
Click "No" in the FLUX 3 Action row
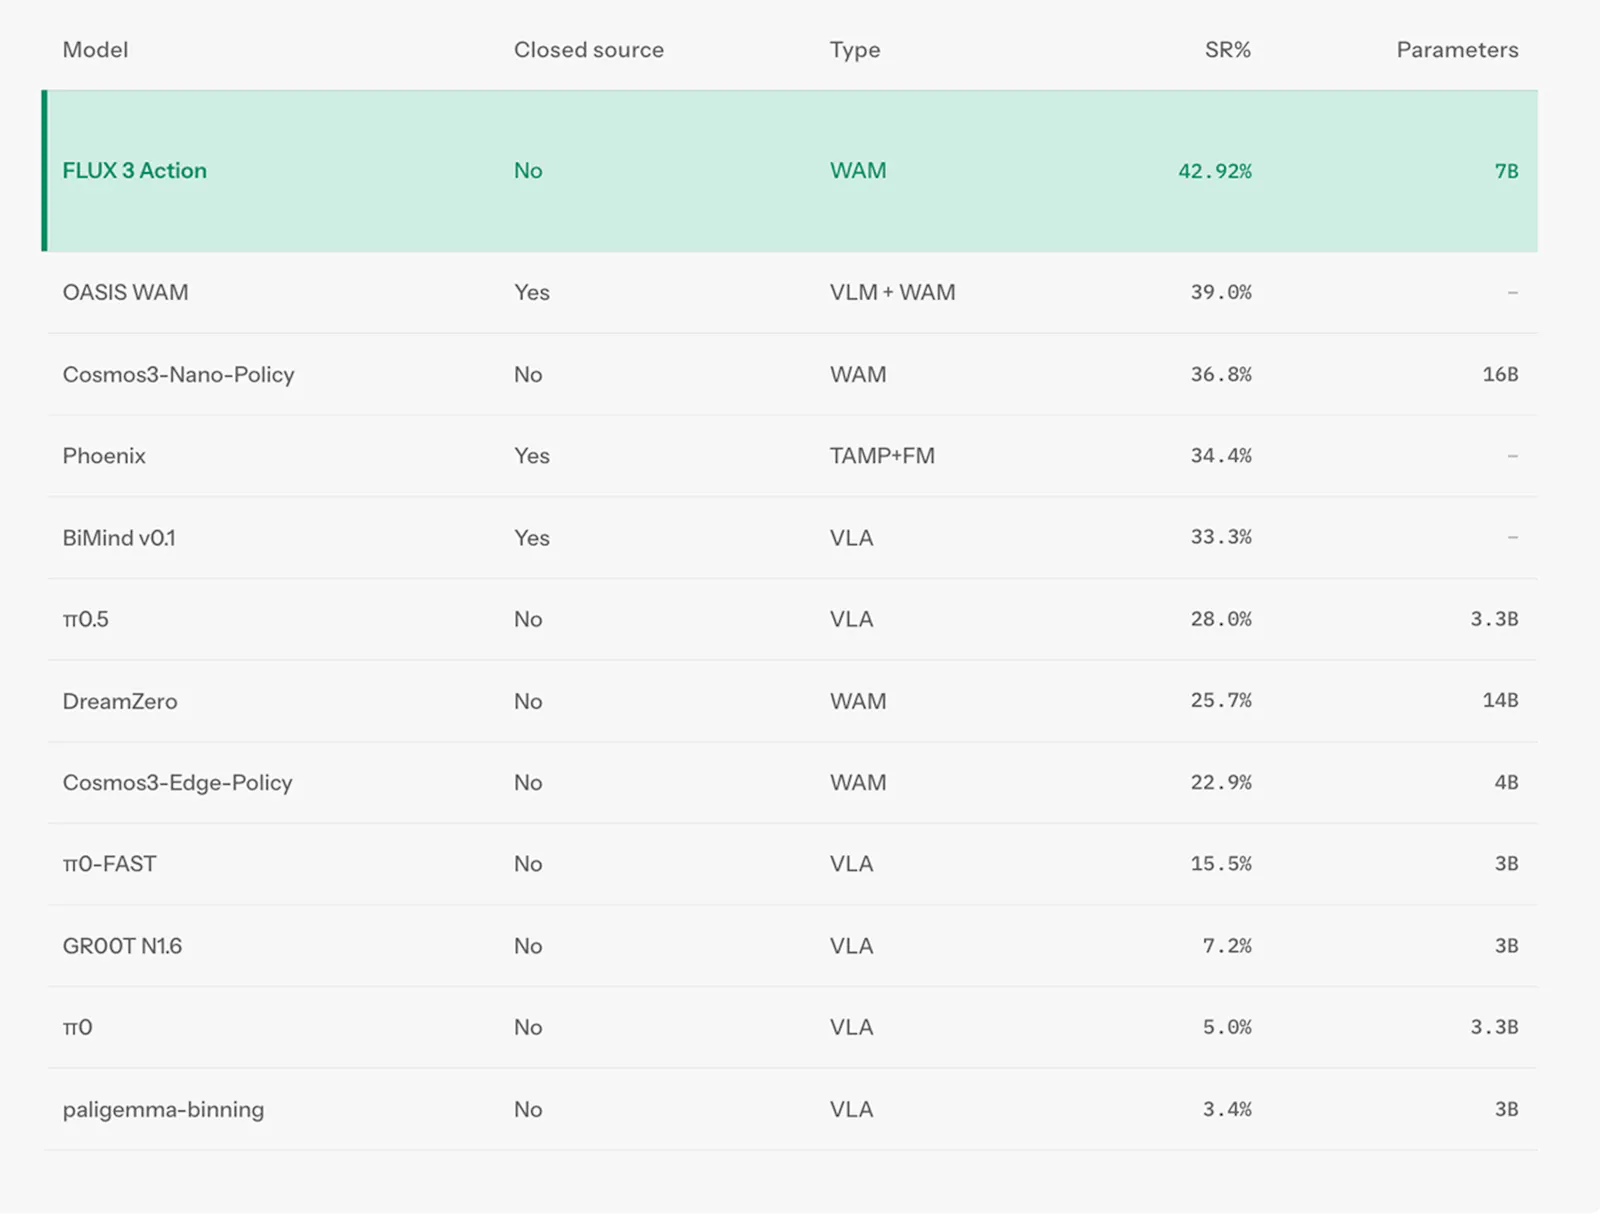(528, 171)
